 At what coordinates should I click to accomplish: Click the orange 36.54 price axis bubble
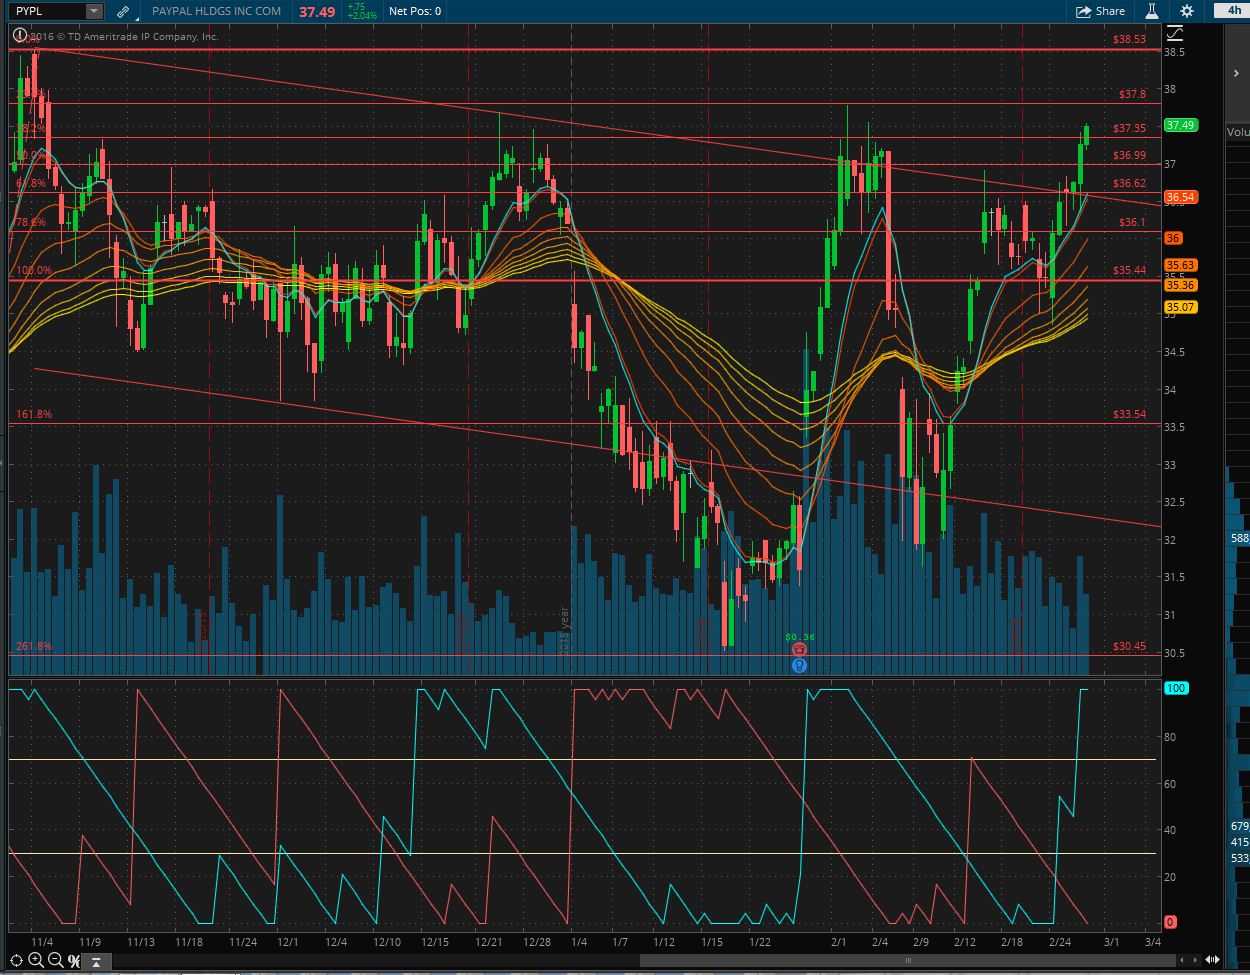coord(1181,197)
